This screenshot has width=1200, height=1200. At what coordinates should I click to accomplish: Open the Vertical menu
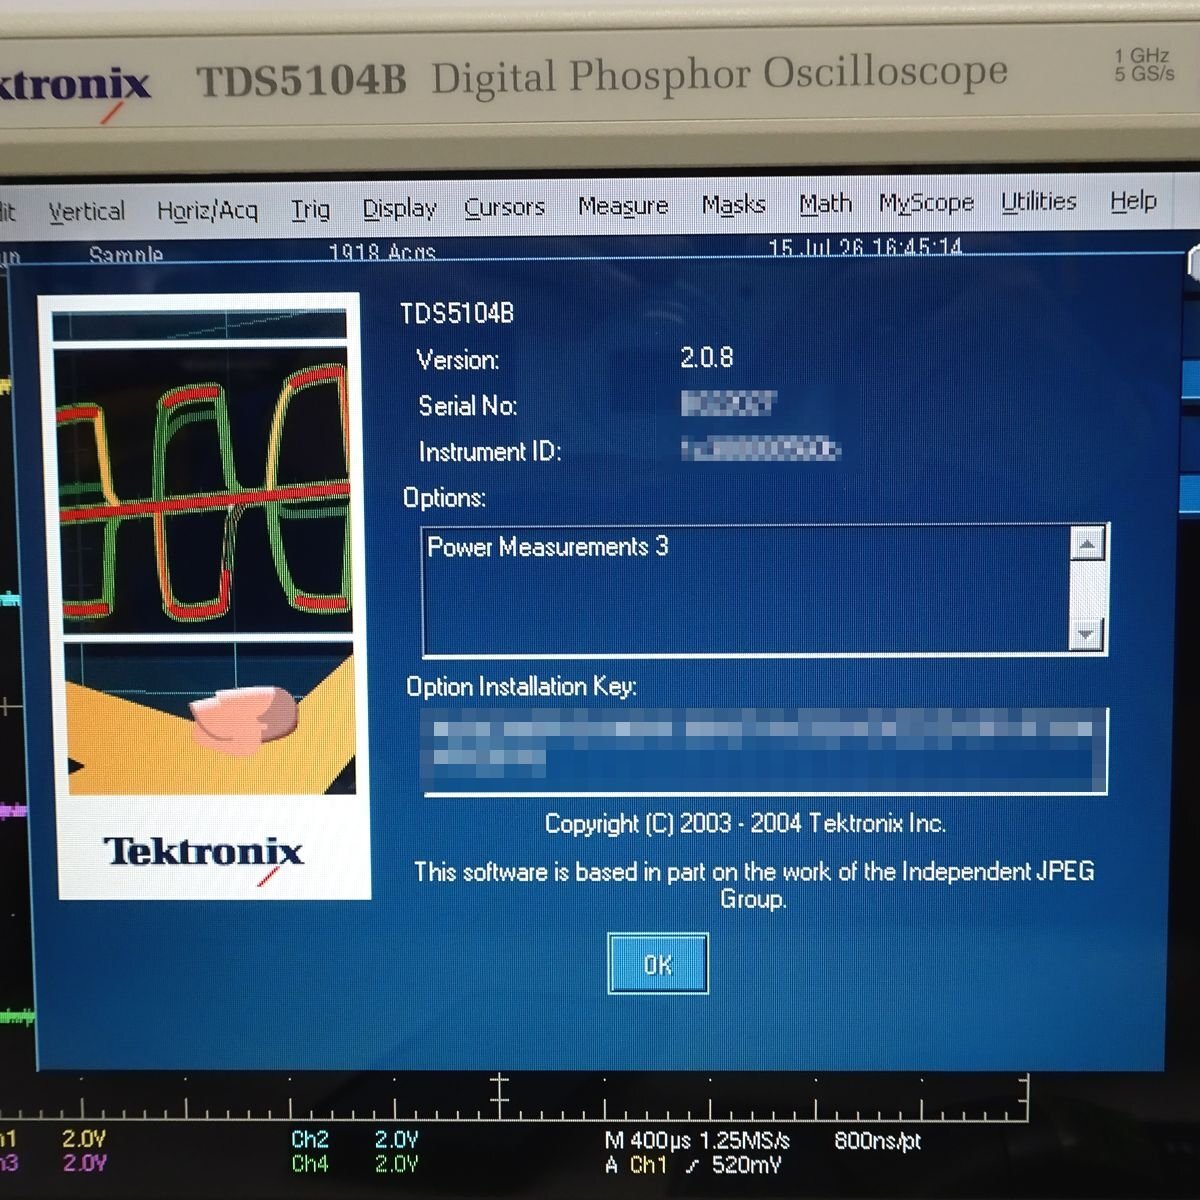(x=87, y=211)
